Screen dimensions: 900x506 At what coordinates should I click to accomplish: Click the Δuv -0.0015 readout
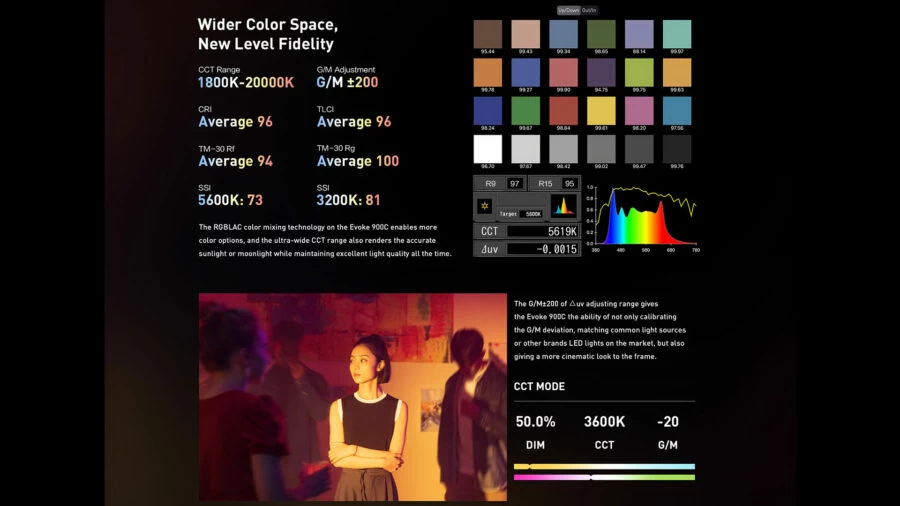click(x=526, y=249)
